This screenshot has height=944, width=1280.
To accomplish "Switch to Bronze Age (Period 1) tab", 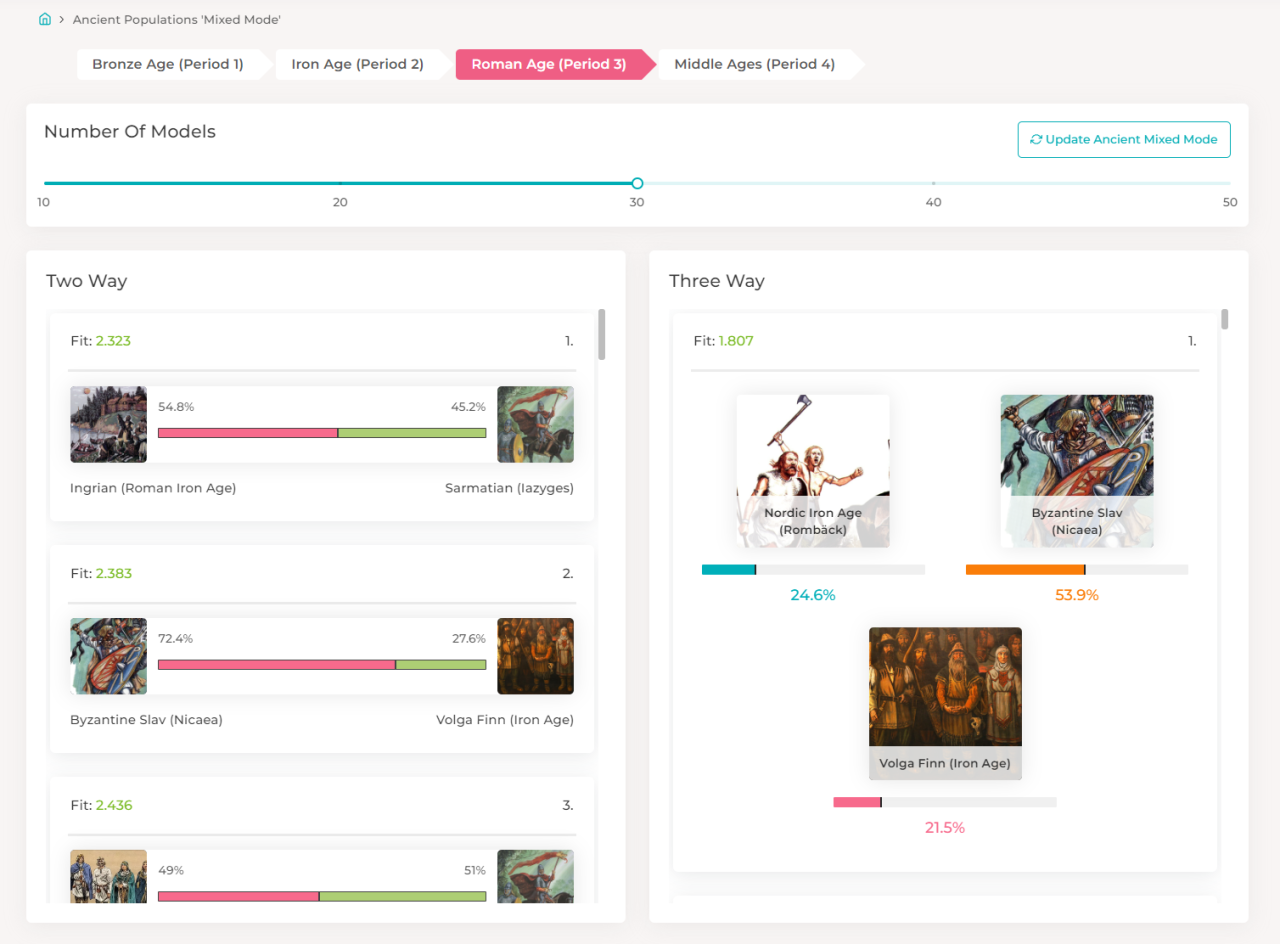I will (x=168, y=64).
